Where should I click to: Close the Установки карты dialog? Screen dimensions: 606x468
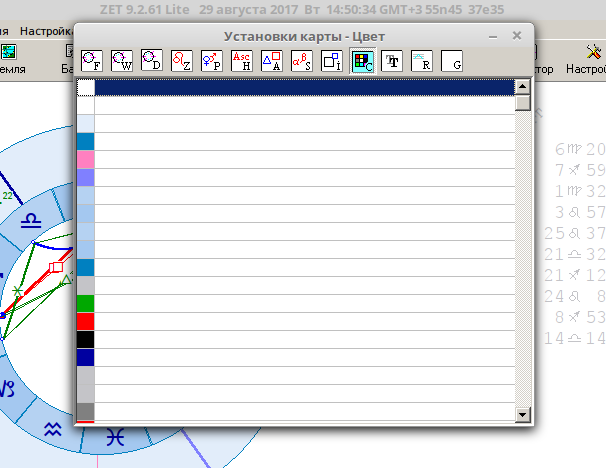(x=516, y=35)
